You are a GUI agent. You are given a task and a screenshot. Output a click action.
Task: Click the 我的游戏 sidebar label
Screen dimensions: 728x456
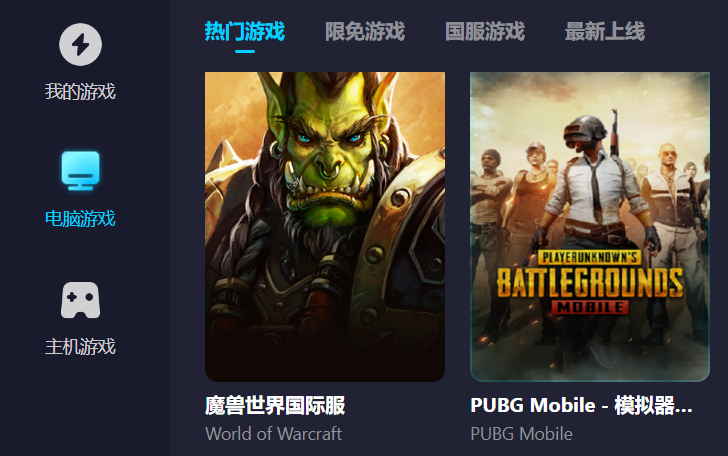pyautogui.click(x=80, y=91)
